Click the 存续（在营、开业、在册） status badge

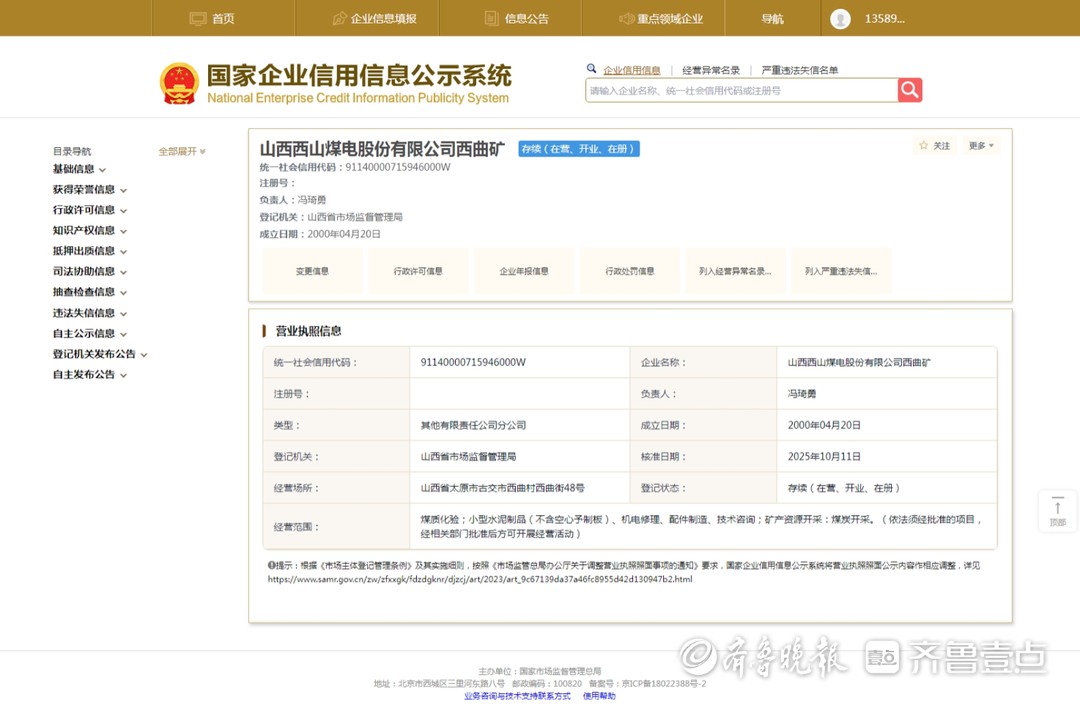pyautogui.click(x=579, y=149)
